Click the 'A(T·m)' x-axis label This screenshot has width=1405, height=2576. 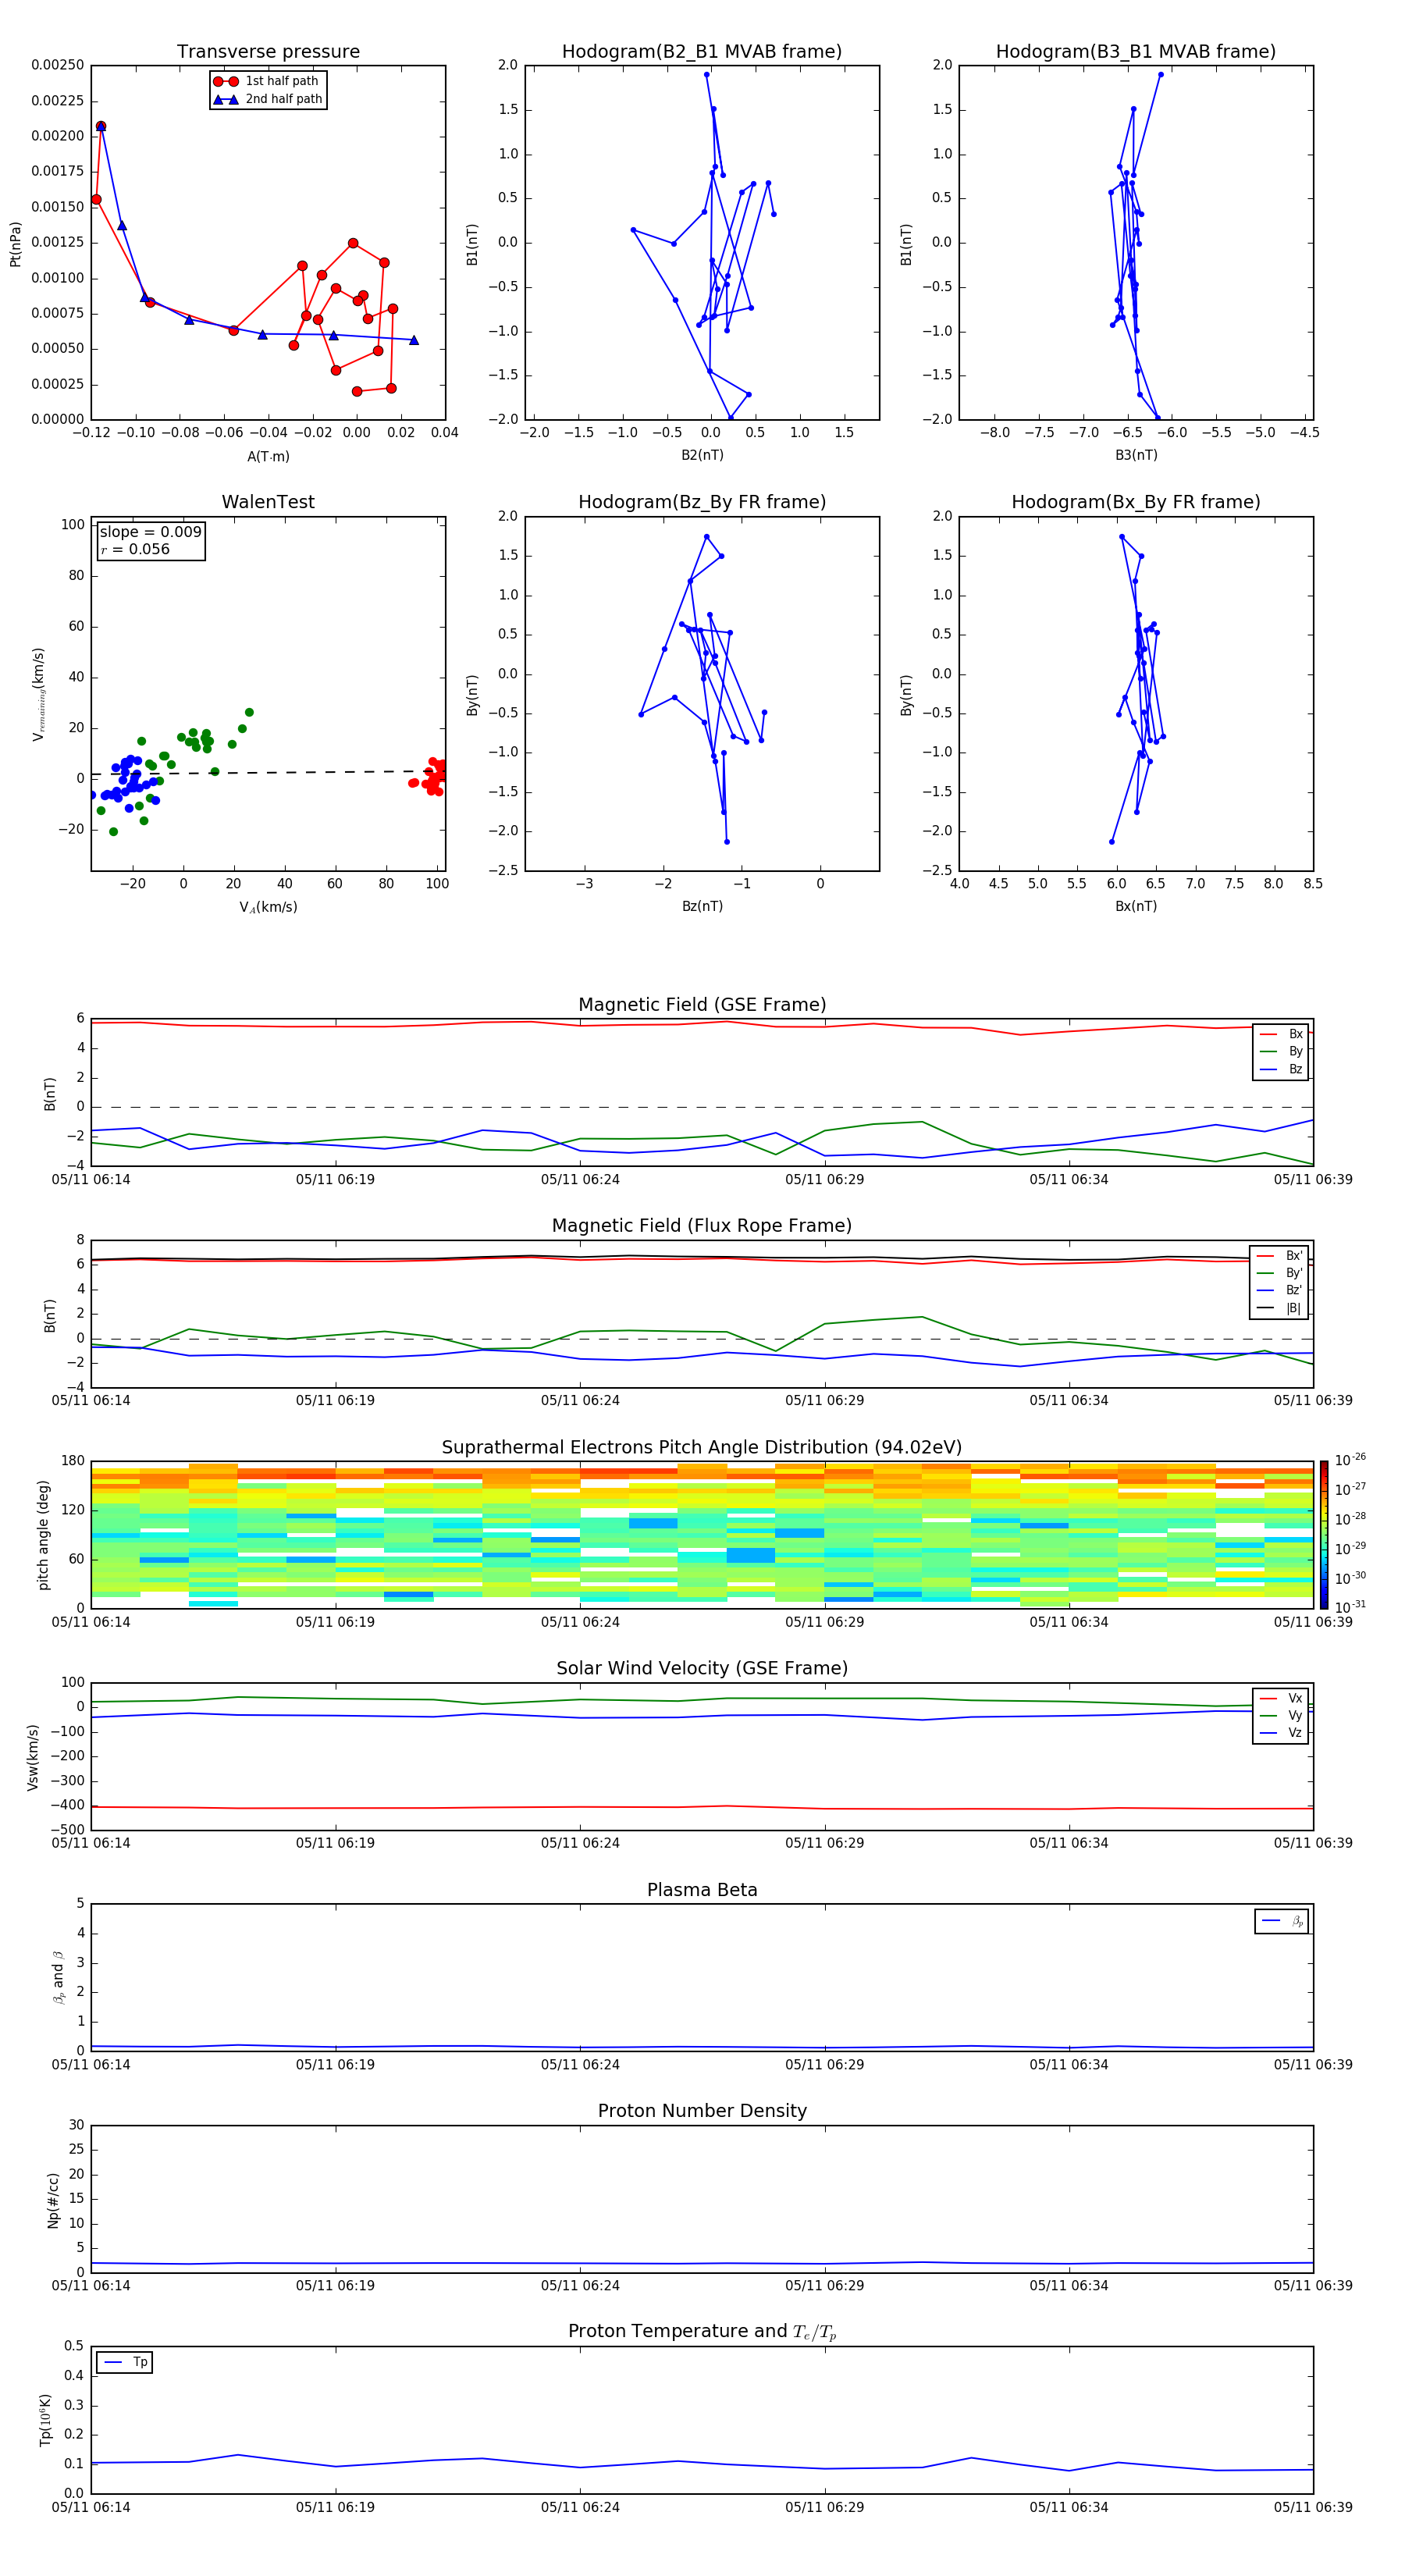click(268, 457)
